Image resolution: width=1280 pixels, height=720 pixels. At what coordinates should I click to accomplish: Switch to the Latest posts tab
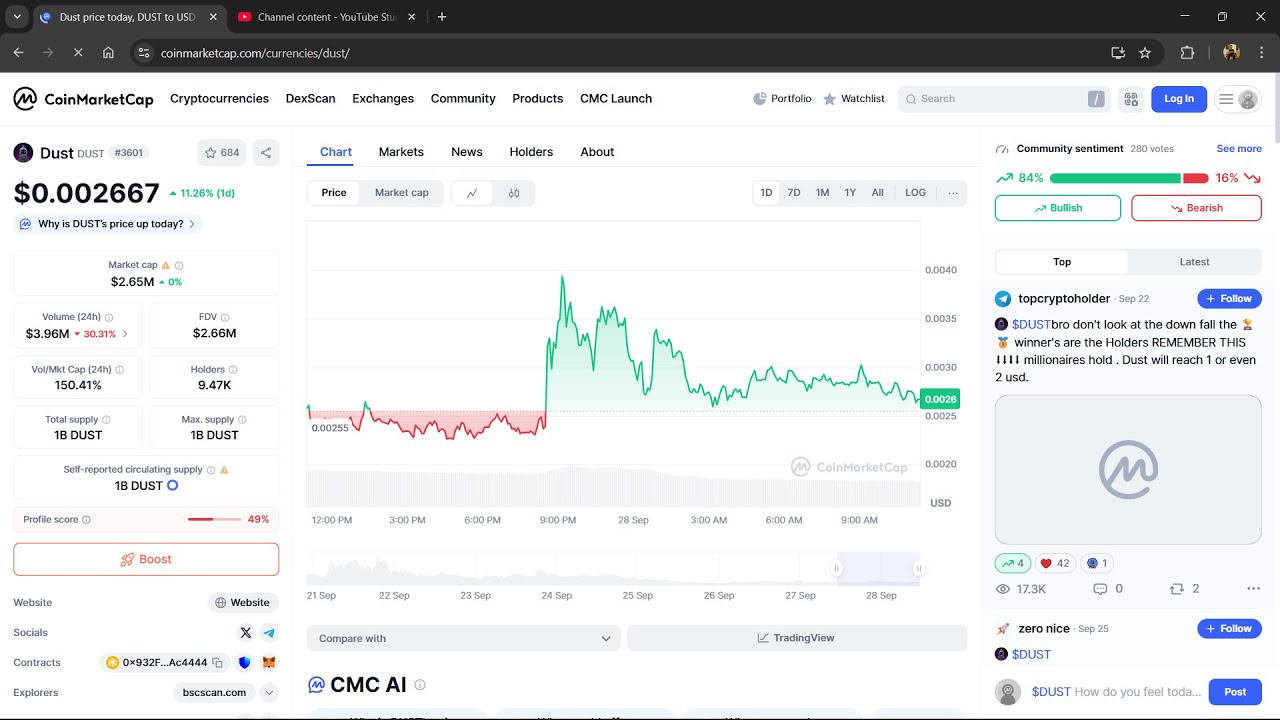(x=1195, y=262)
